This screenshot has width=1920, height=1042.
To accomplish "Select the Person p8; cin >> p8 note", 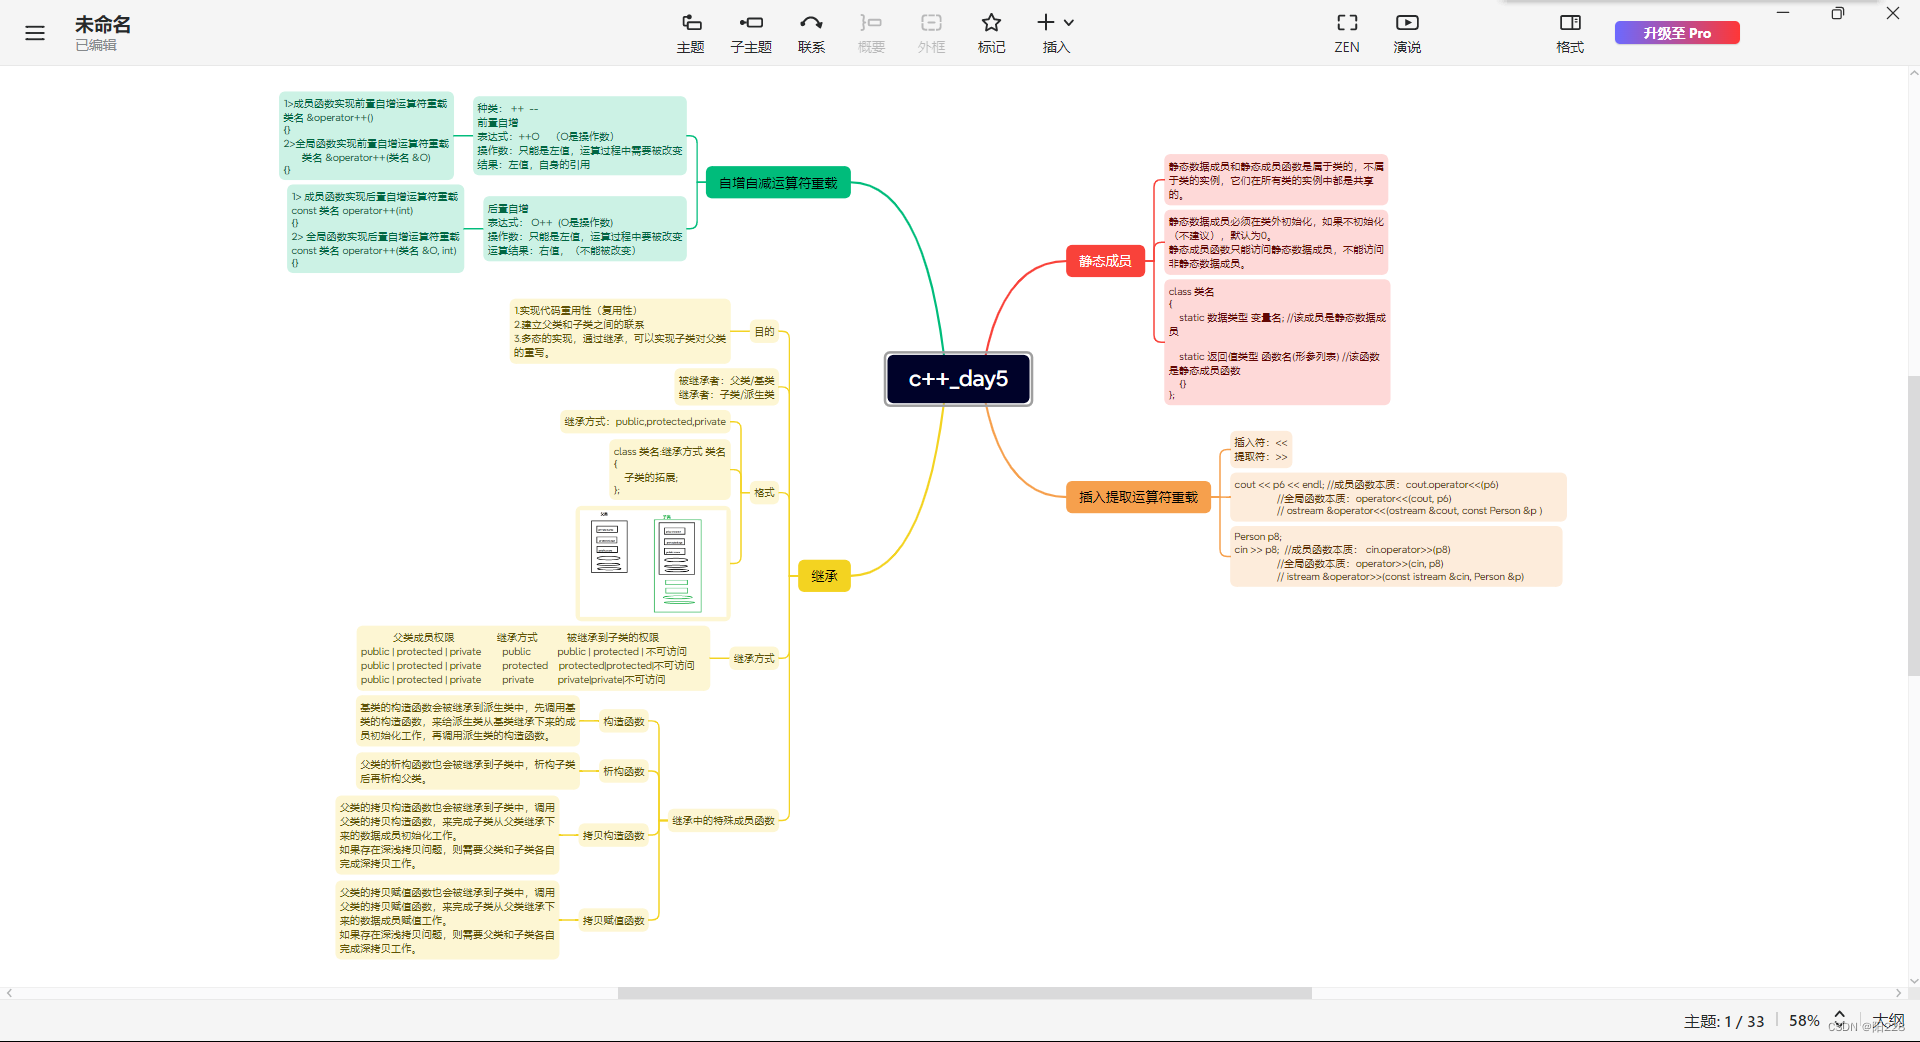I will [1396, 557].
